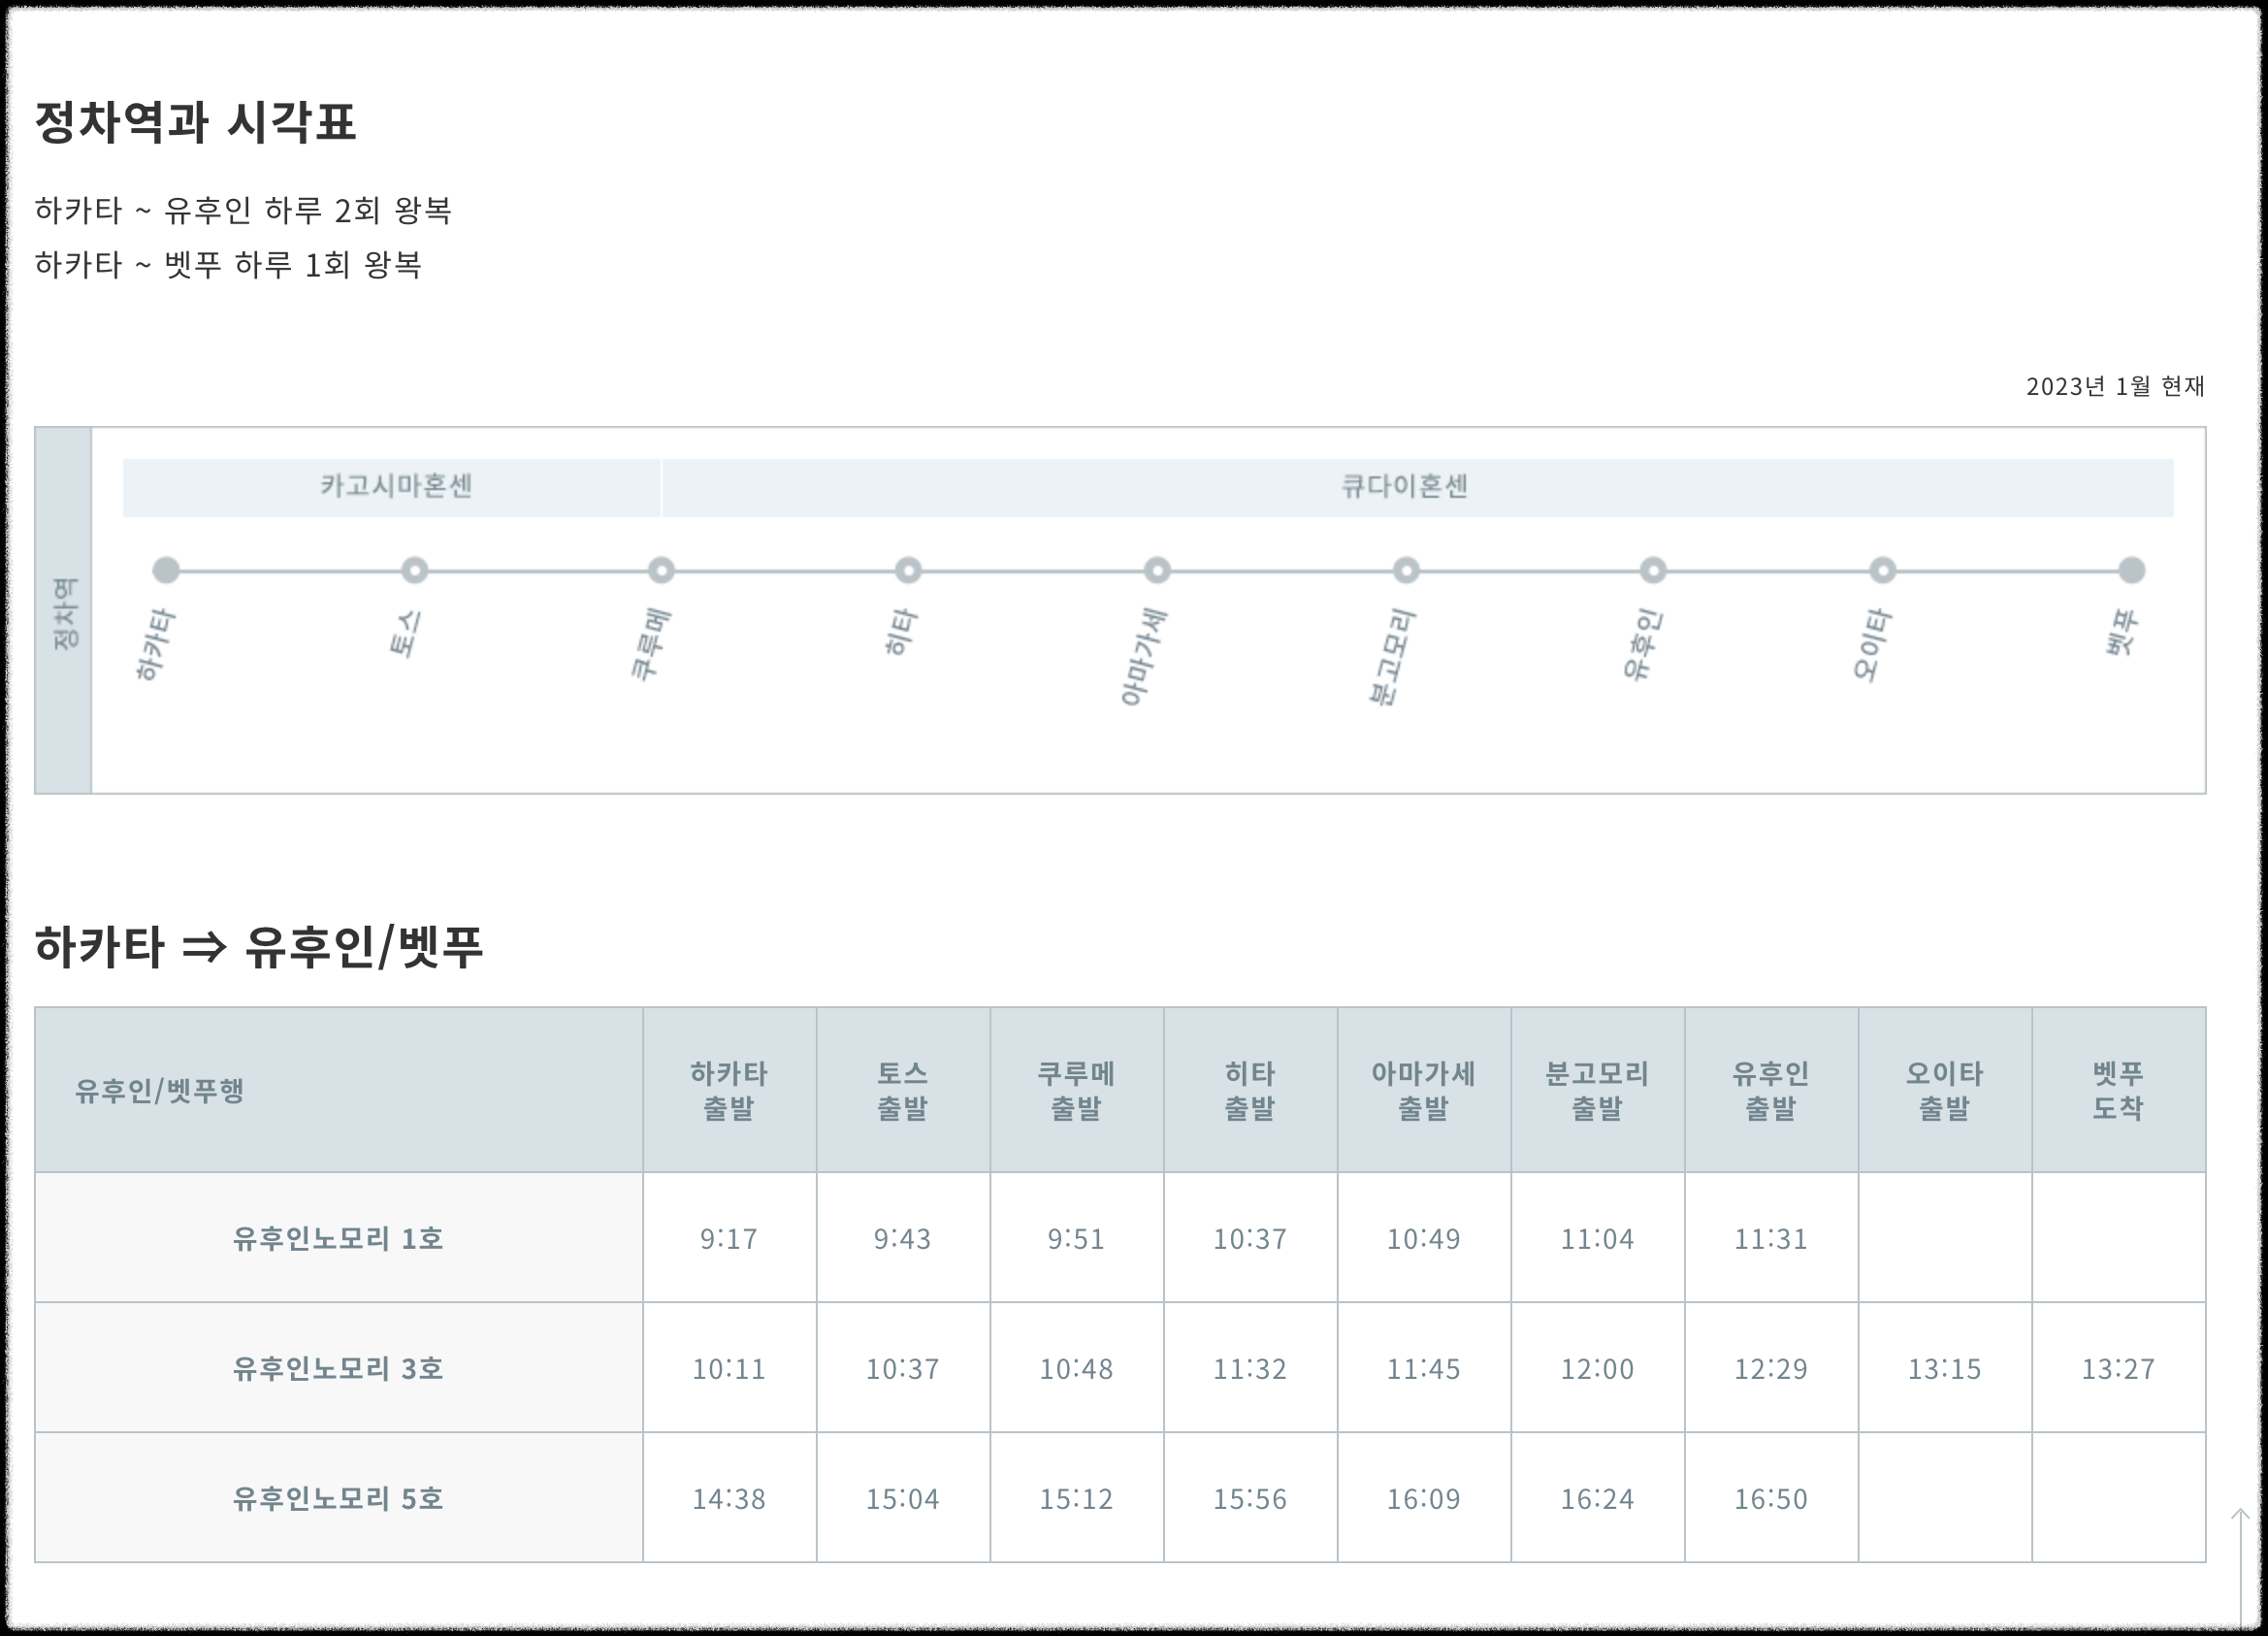Click the 9:51 time cell
The image size is (2268, 1636).
(x=1077, y=1238)
